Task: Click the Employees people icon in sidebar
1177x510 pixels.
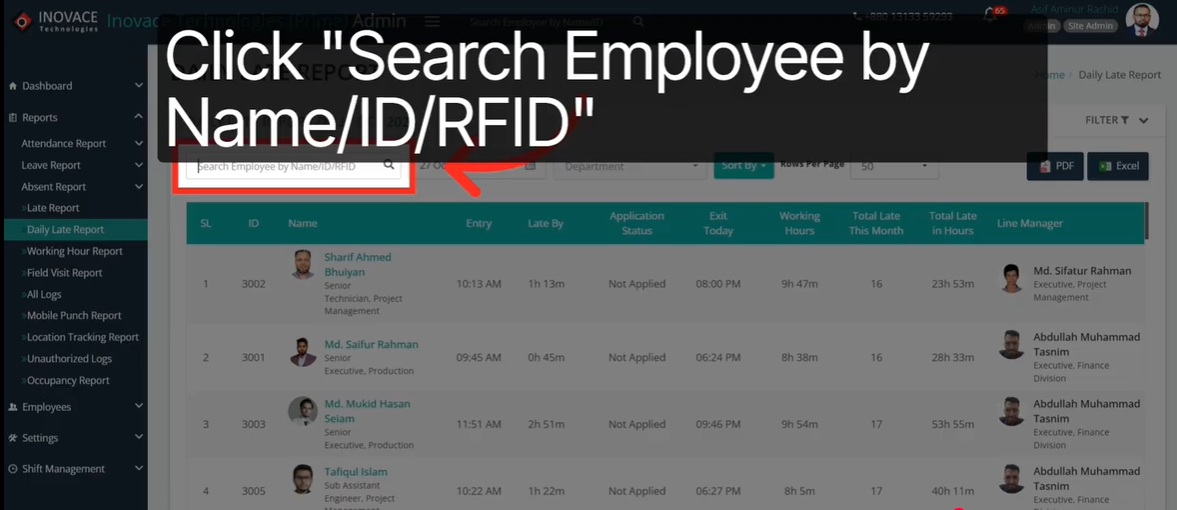Action: click(x=13, y=407)
